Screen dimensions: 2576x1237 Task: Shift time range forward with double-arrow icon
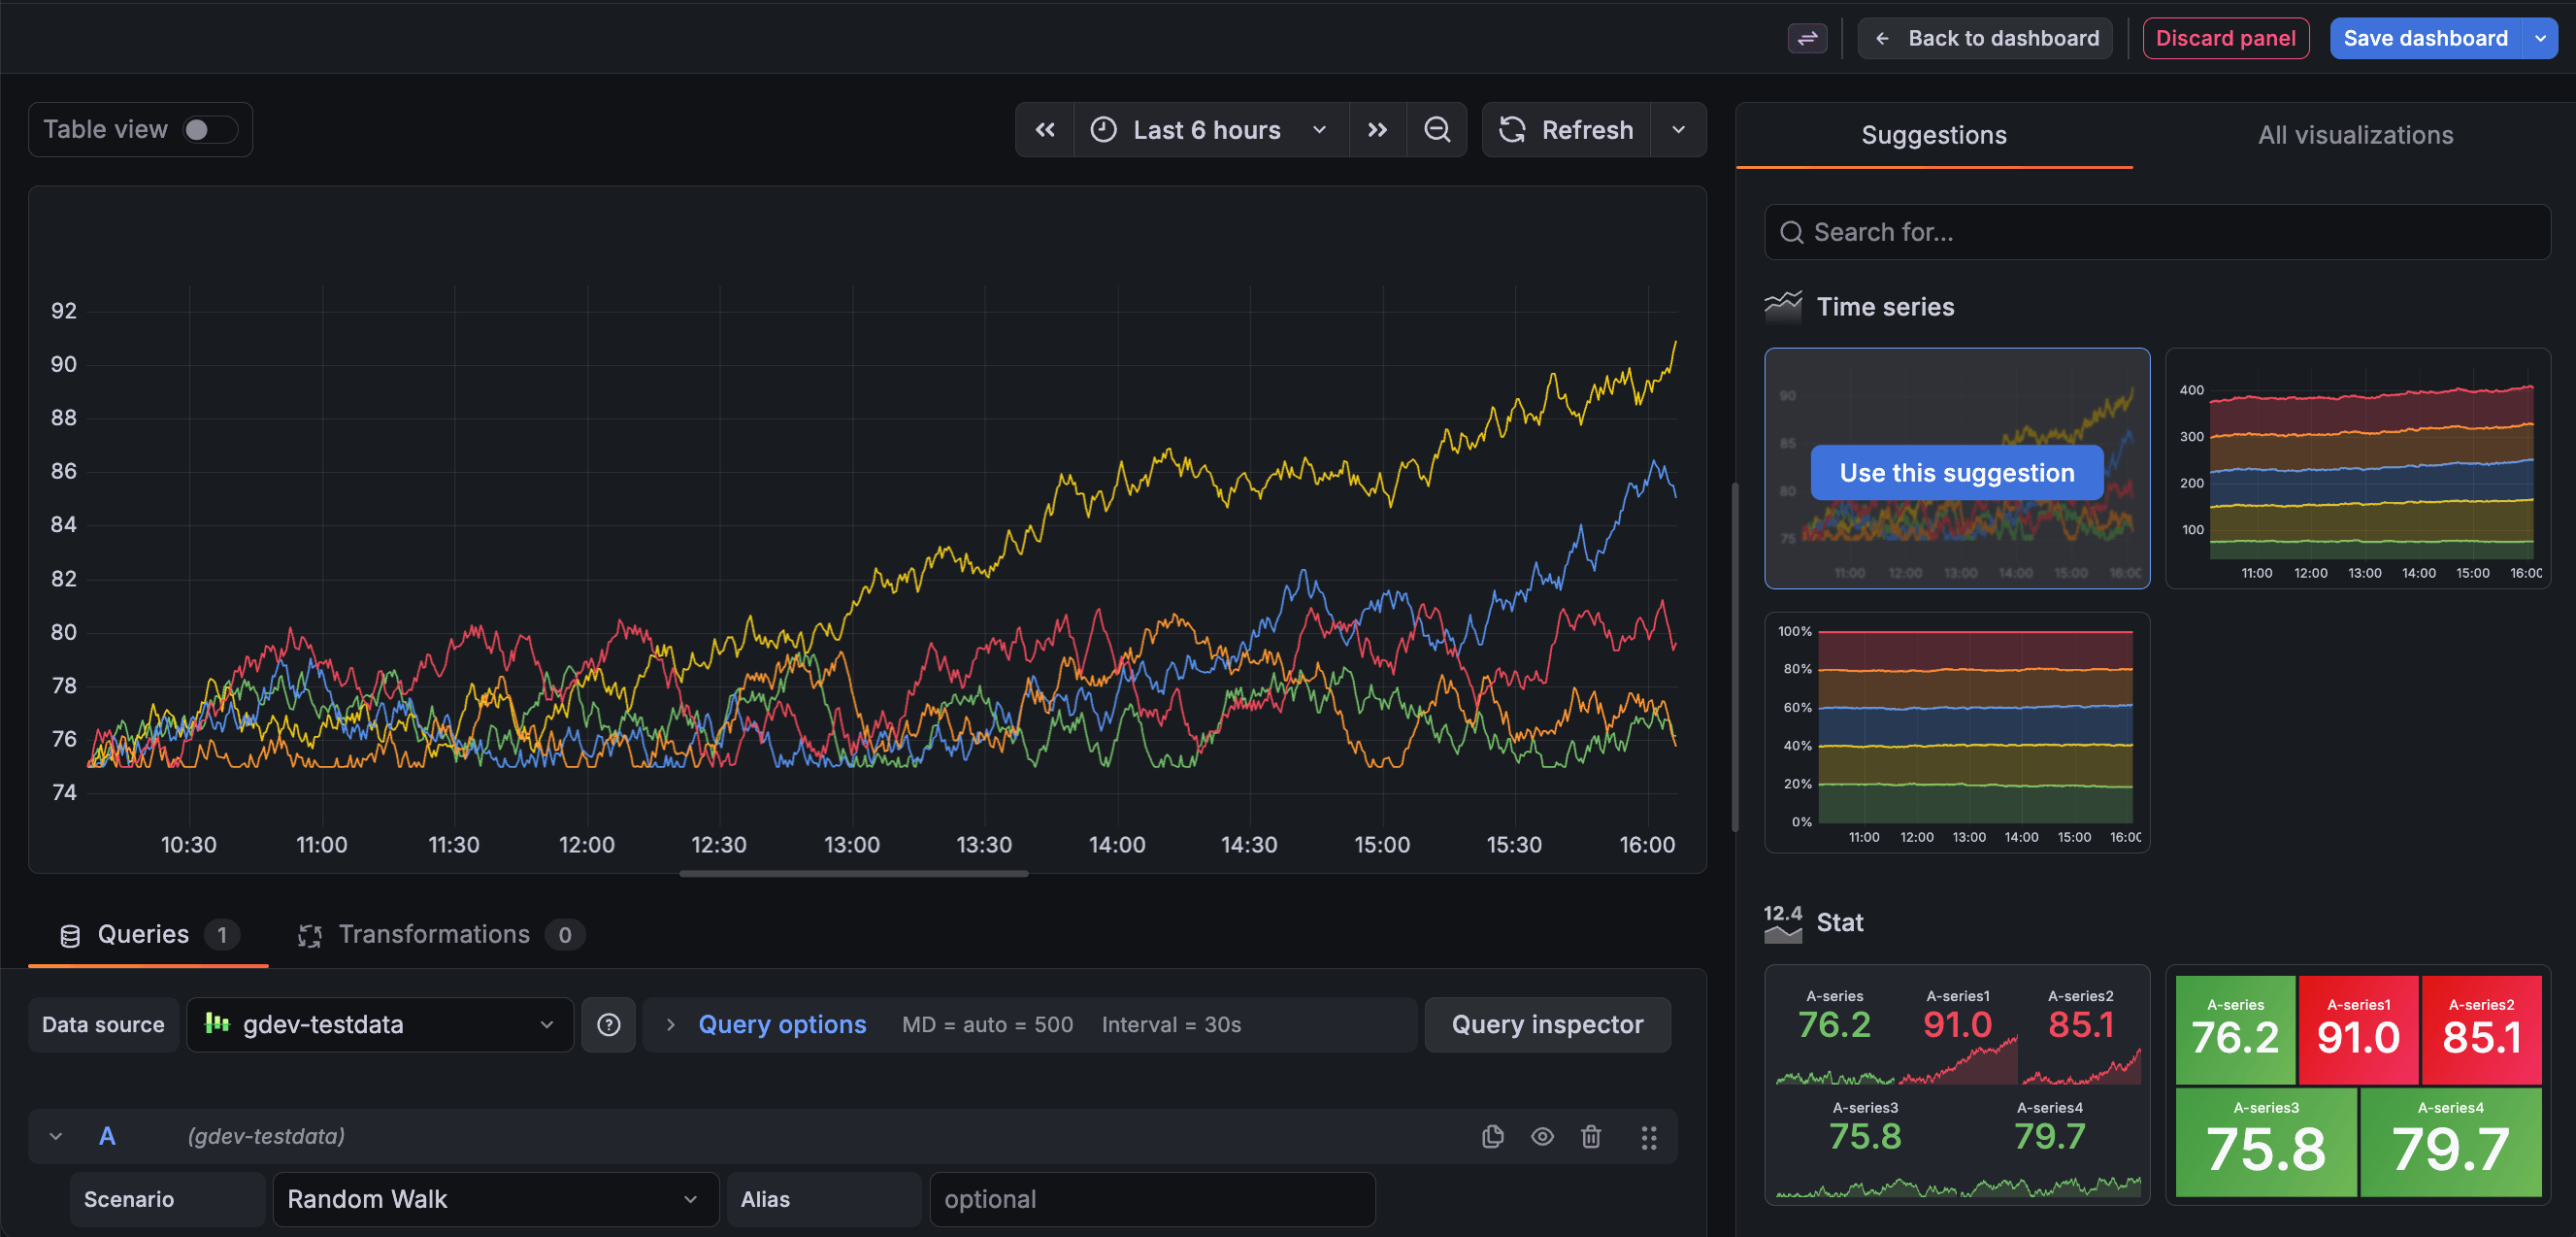[x=1378, y=129]
